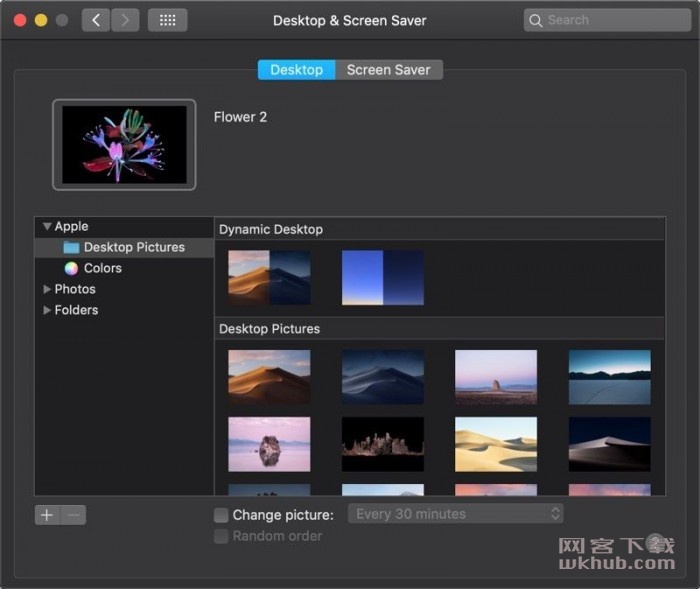700x589 pixels.
Task: Pick the Mojave Day dune picture
Action: [x=269, y=377]
